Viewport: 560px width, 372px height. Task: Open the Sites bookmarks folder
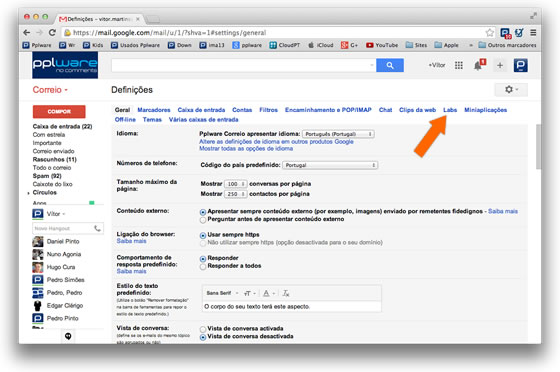pyautogui.click(x=416, y=45)
